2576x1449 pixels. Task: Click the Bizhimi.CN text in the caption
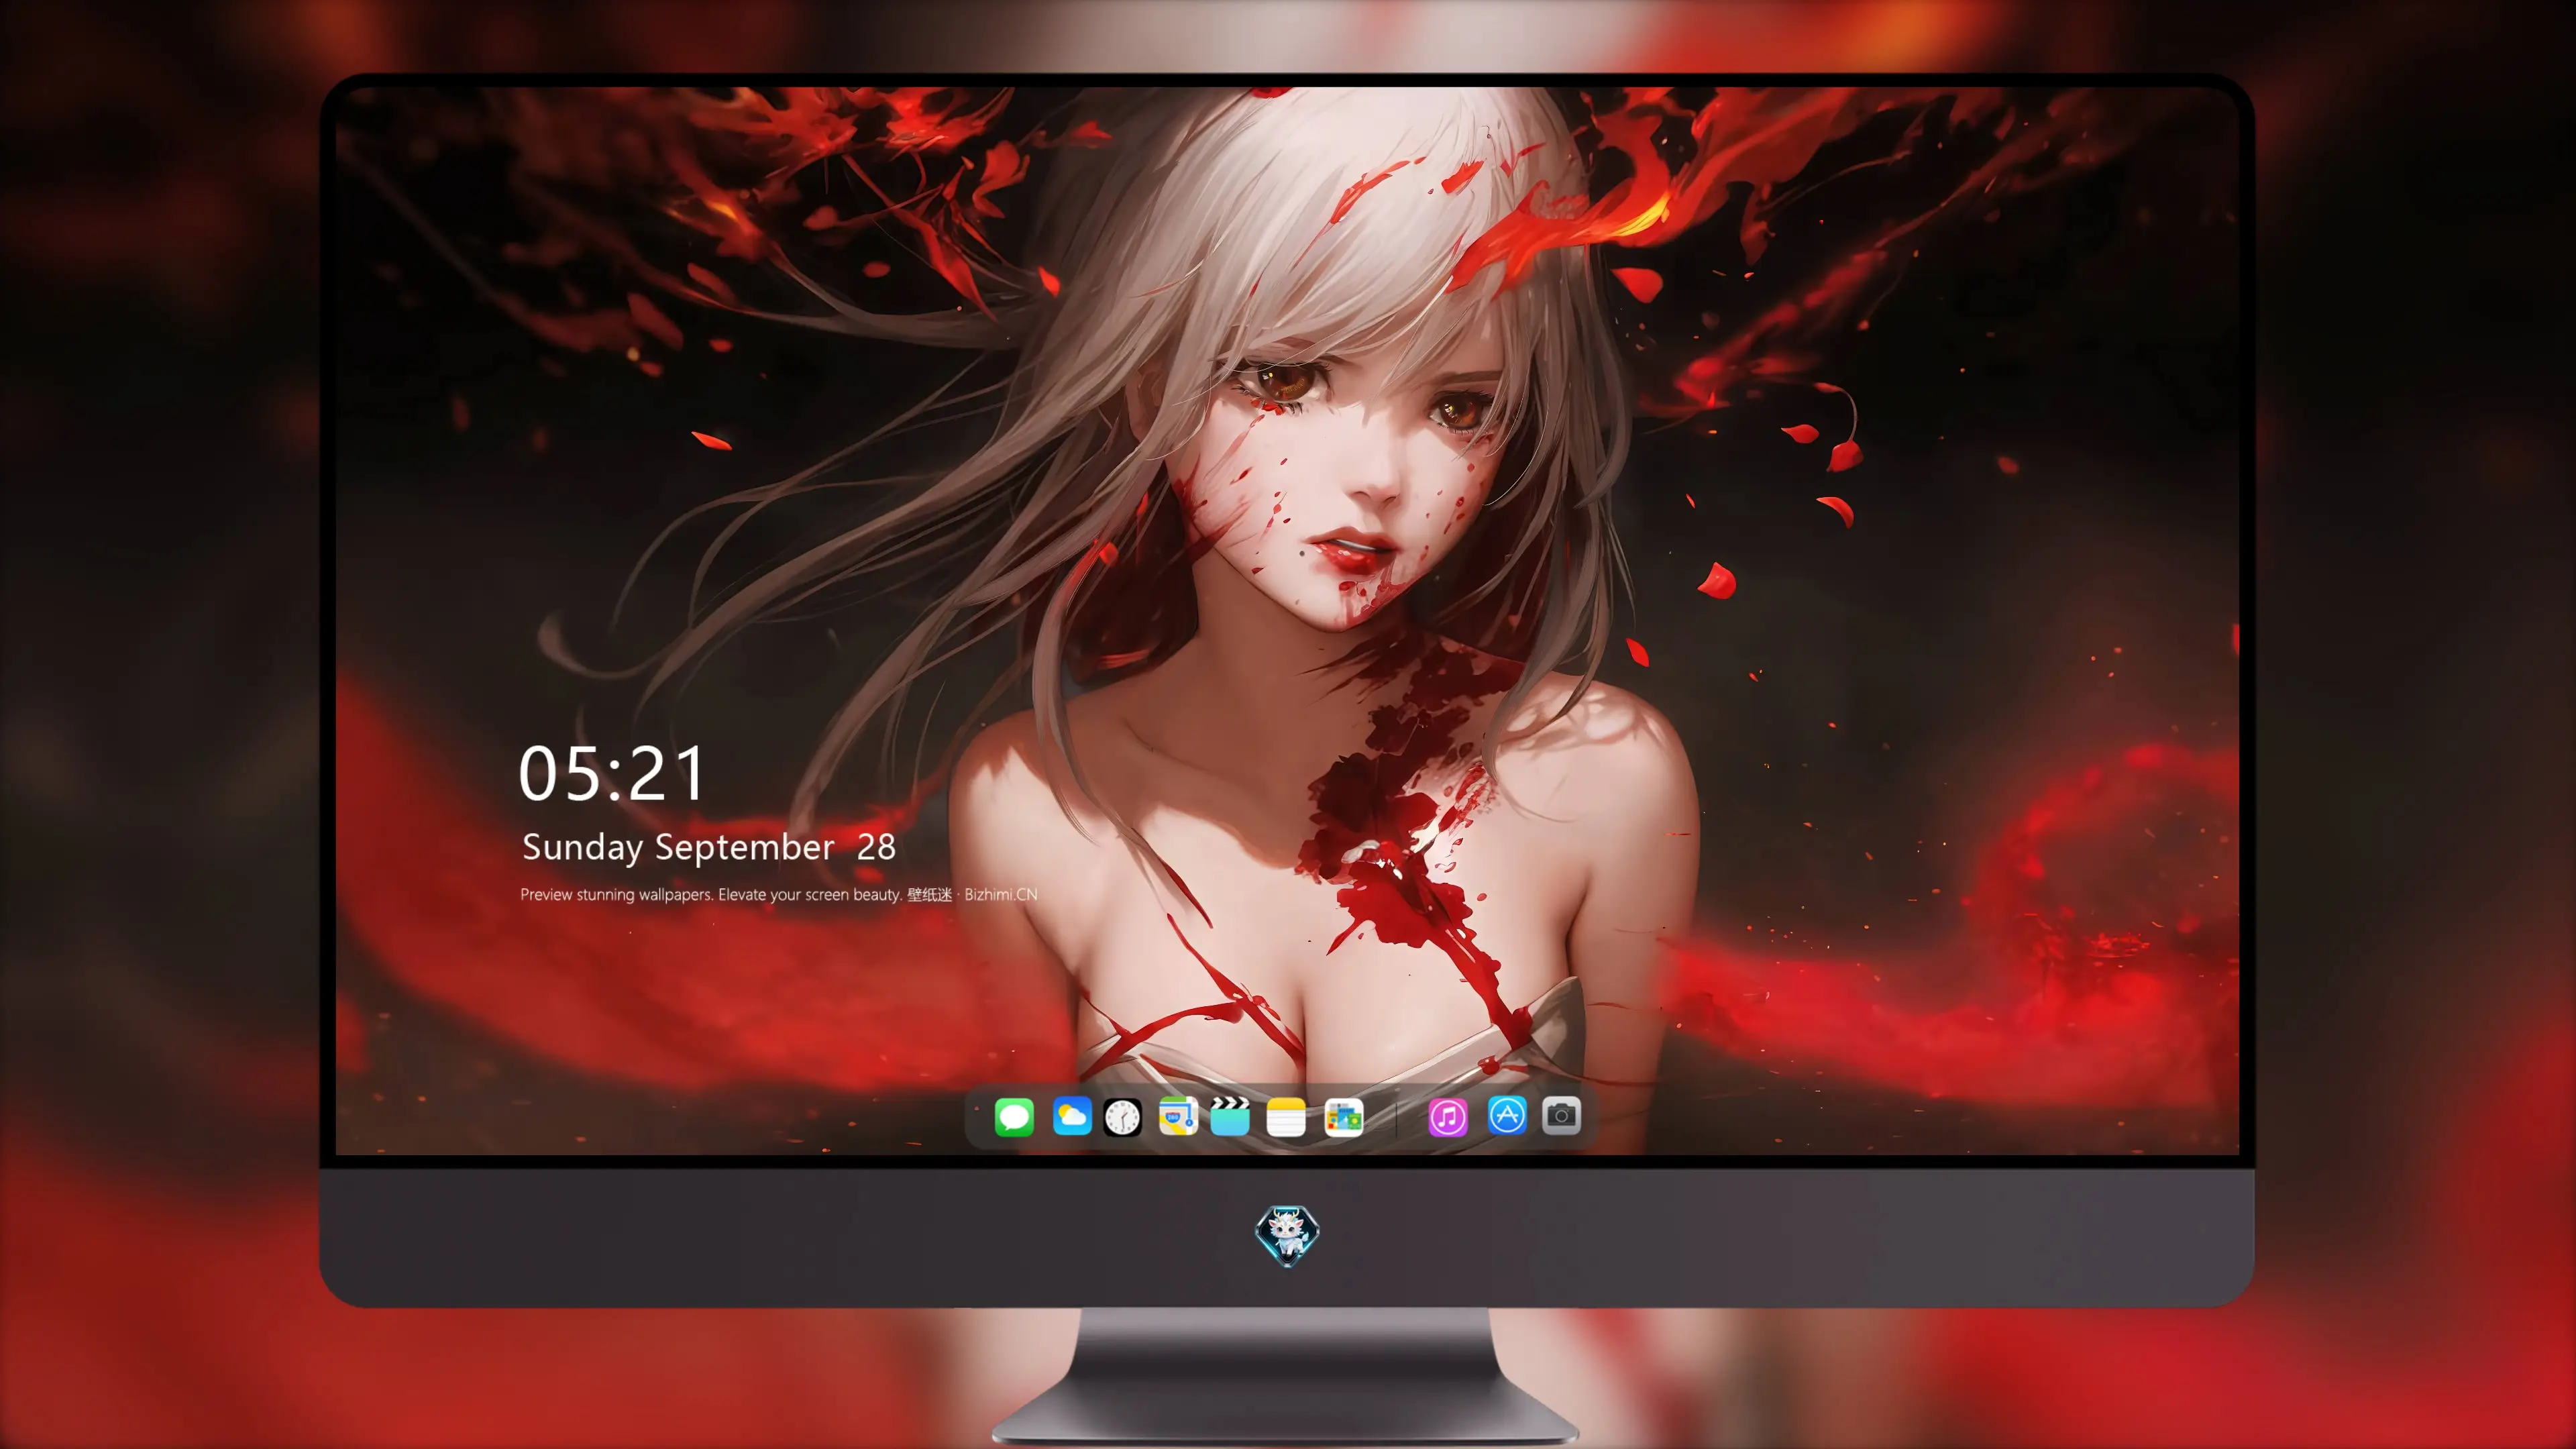(x=1000, y=894)
